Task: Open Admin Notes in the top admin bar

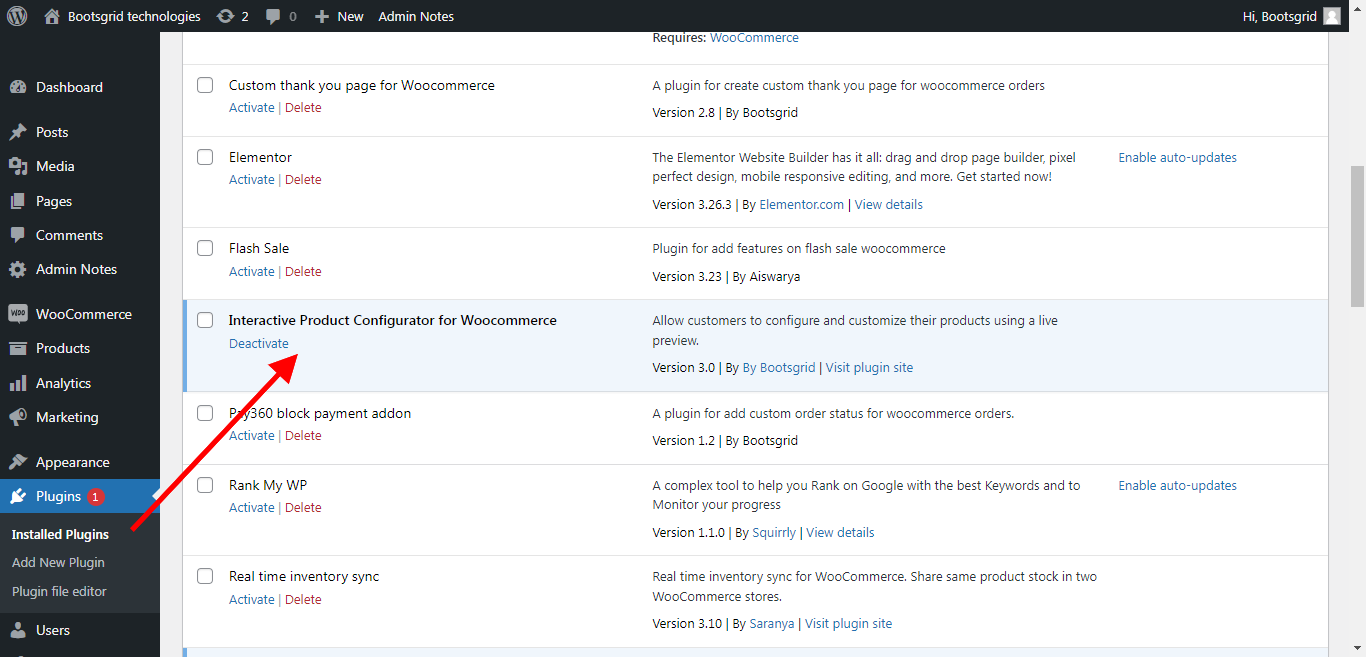Action: [416, 16]
